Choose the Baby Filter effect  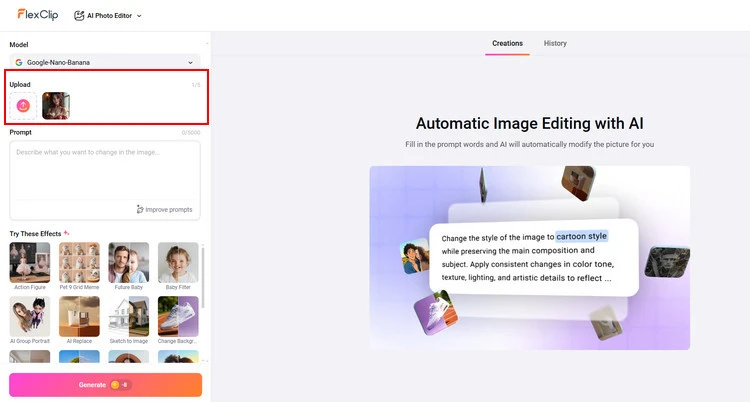pos(178,266)
